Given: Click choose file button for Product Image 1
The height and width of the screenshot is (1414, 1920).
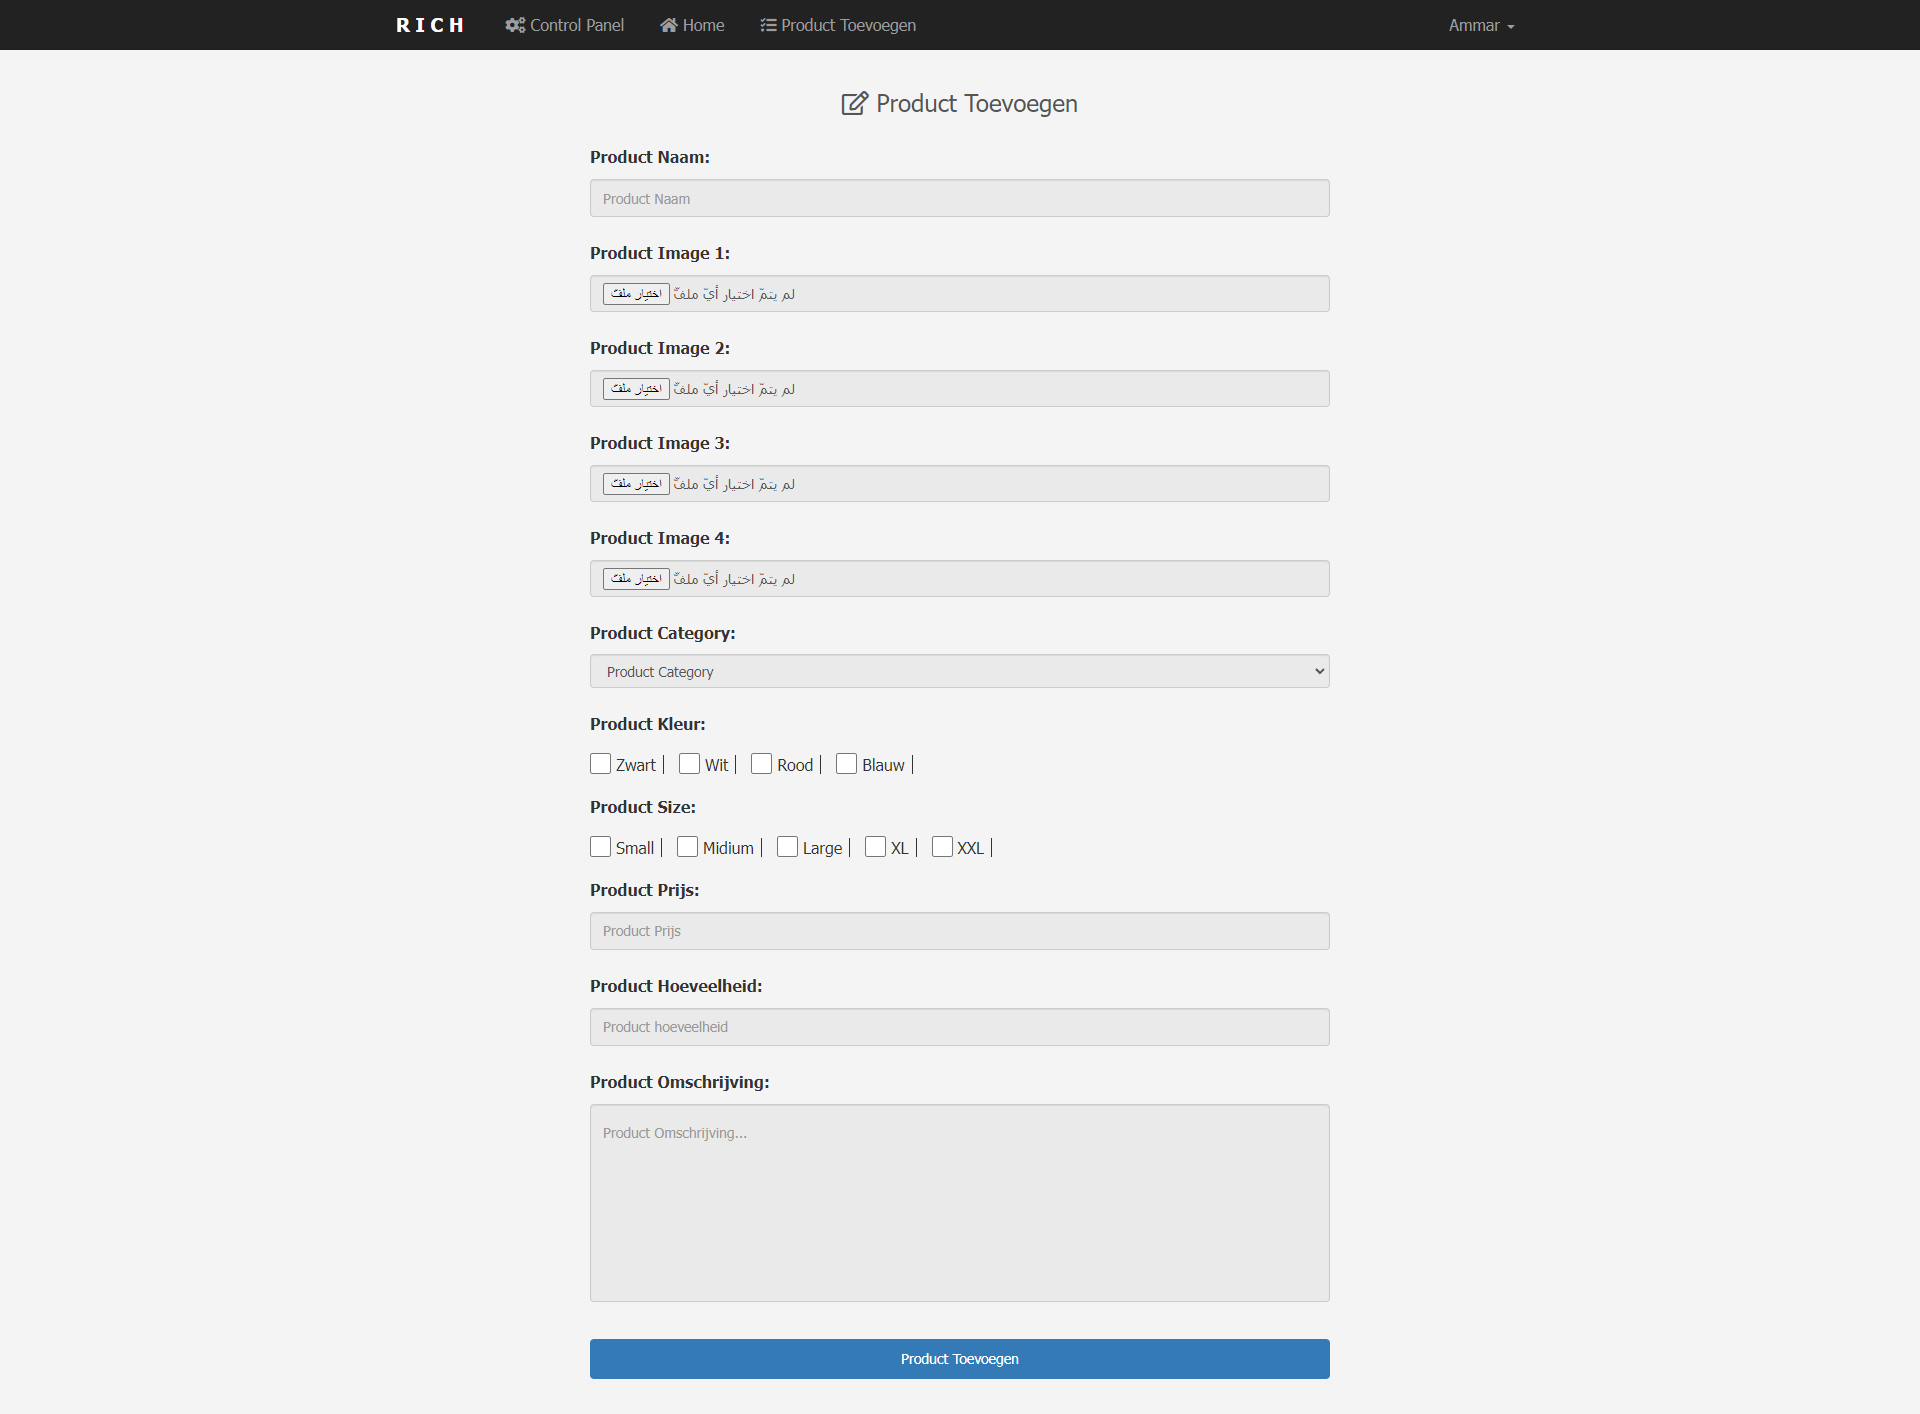Looking at the screenshot, I should pyautogui.click(x=636, y=294).
